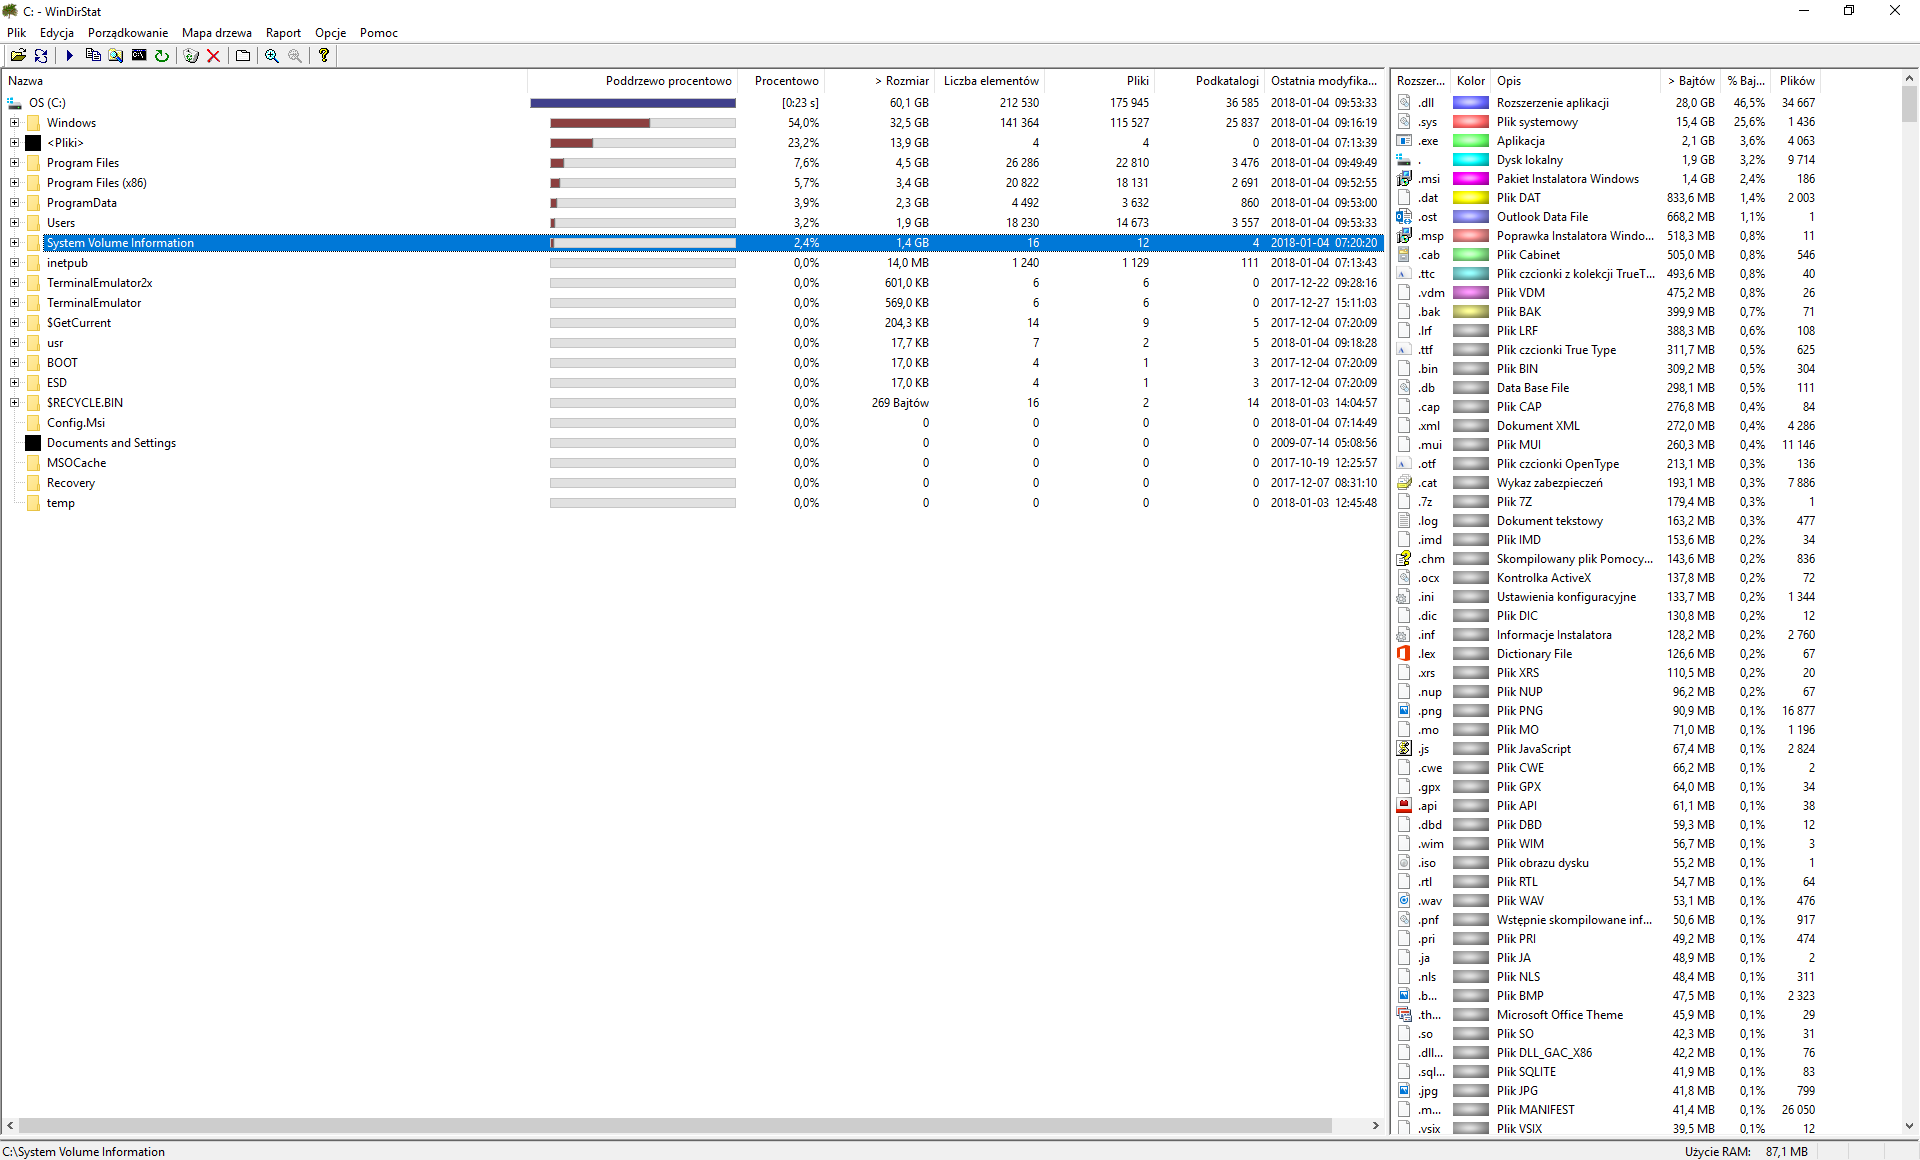Click the Delete to Recycle Bin icon

coord(191,56)
